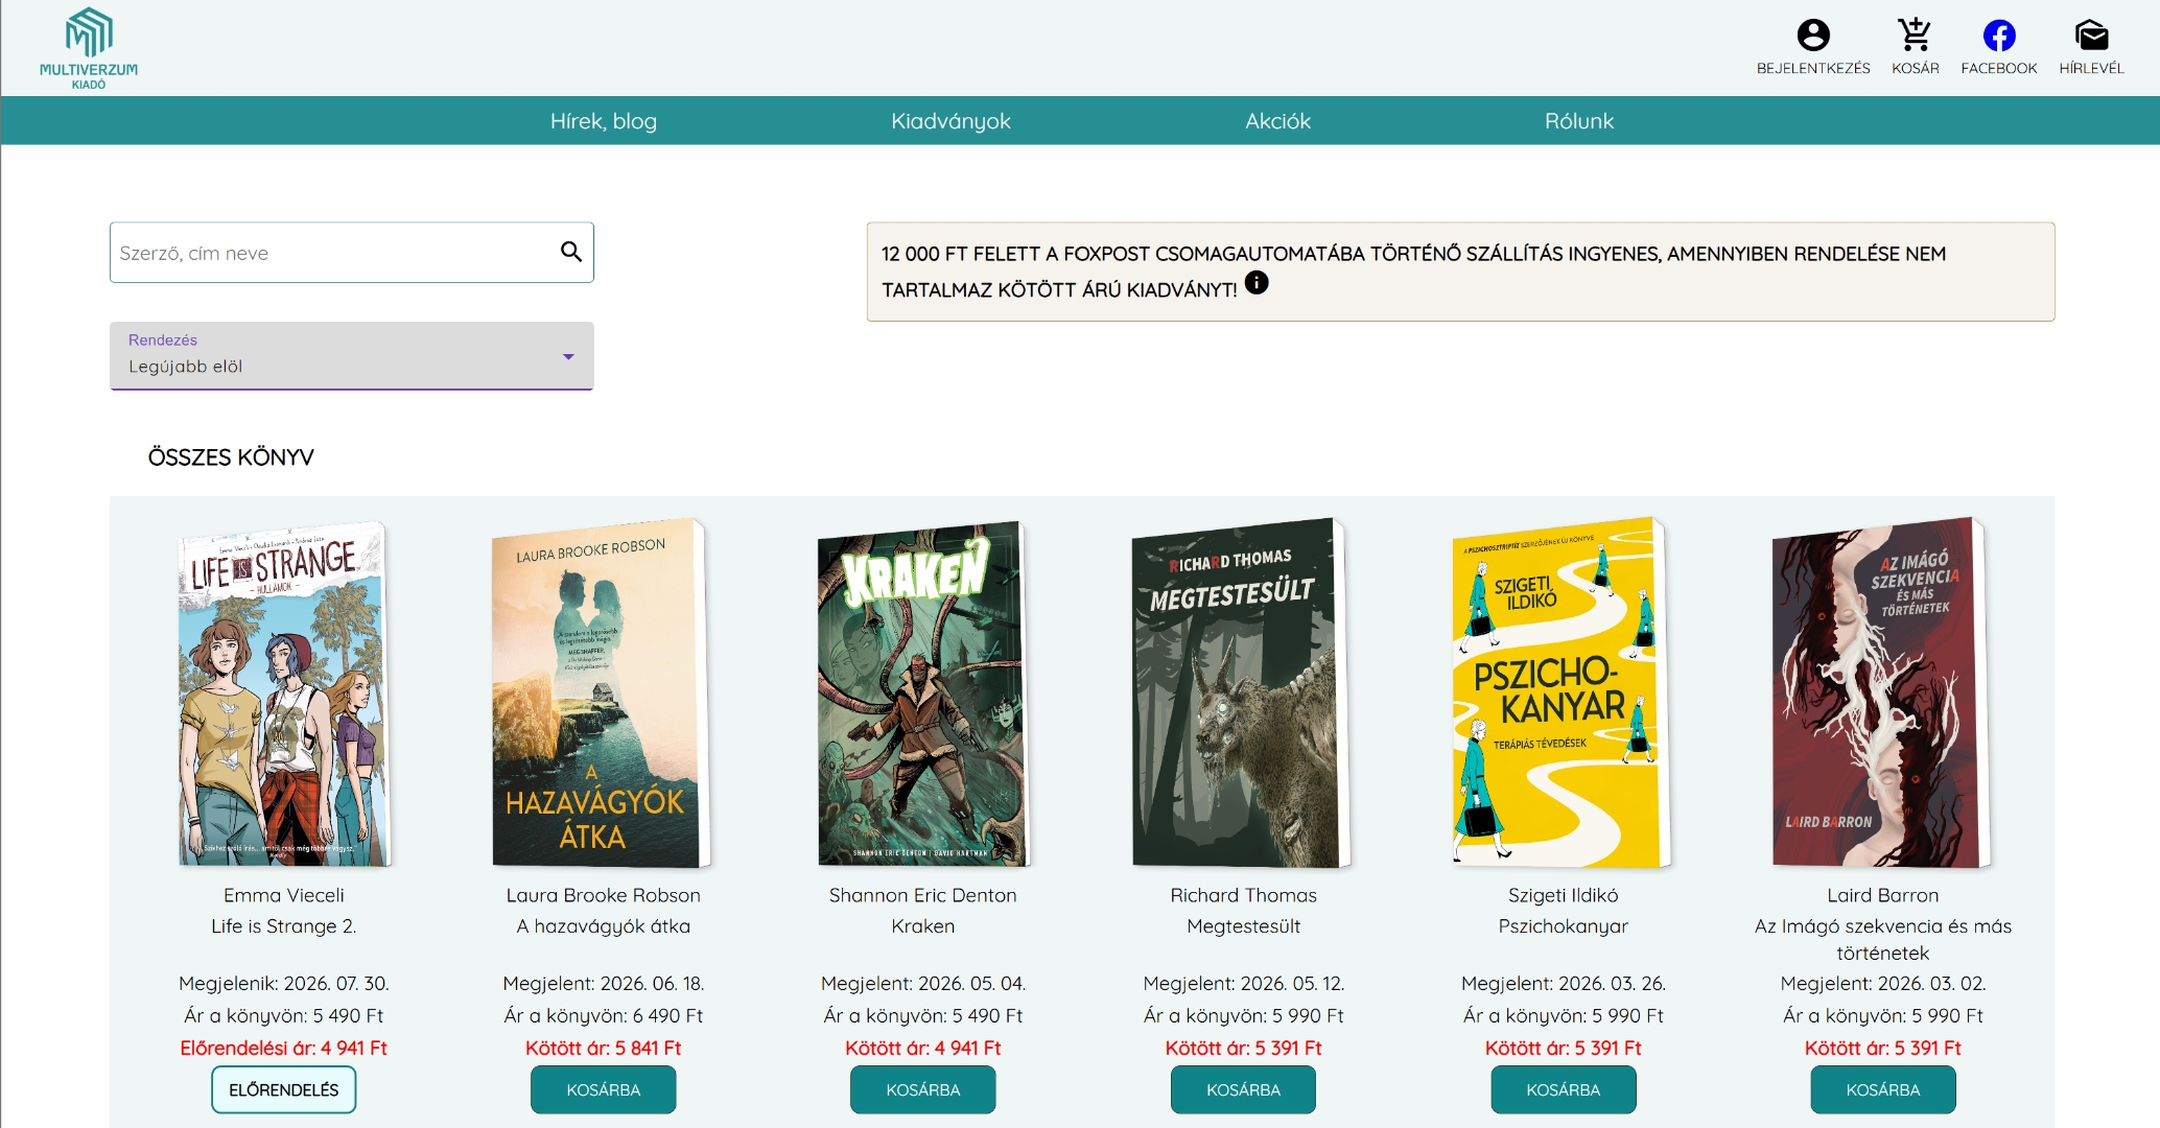Add A hazavágyók átka to cart
2160x1128 pixels.
click(603, 1089)
